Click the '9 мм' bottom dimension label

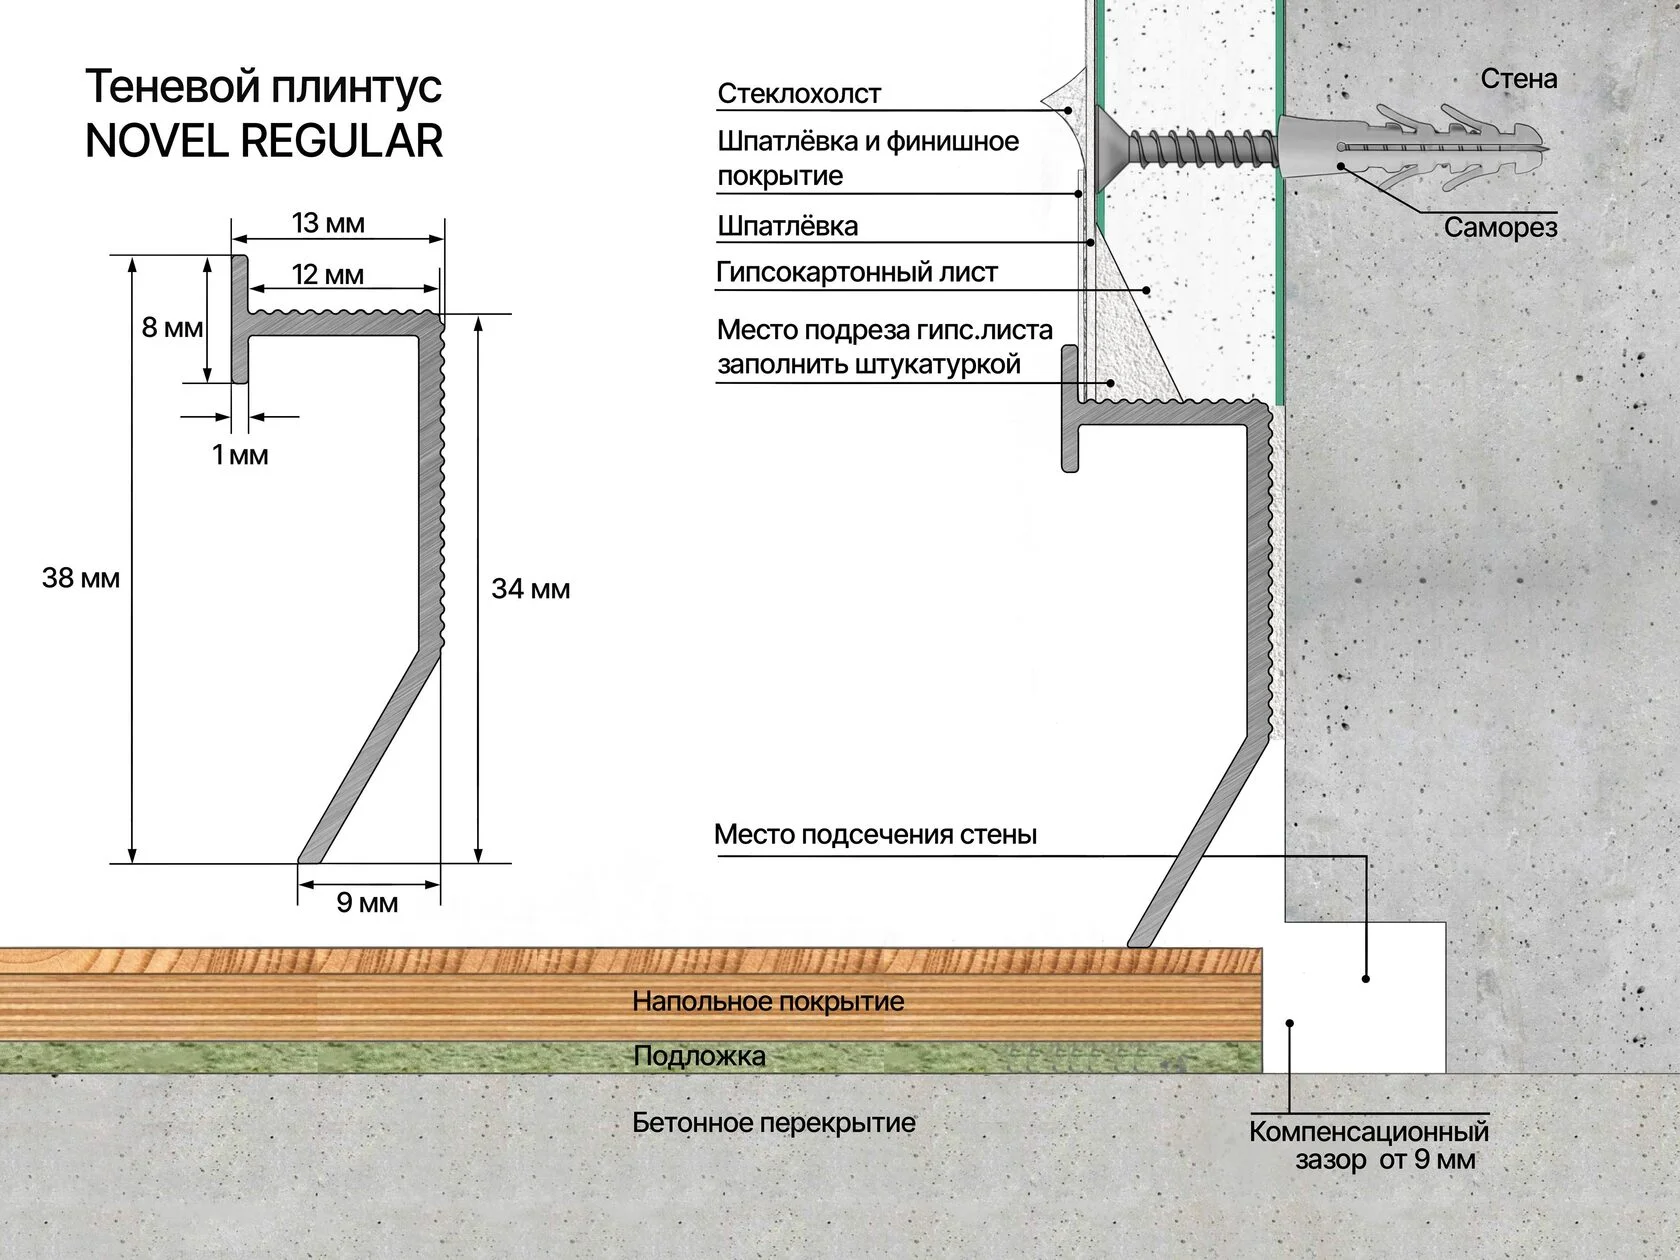[367, 903]
